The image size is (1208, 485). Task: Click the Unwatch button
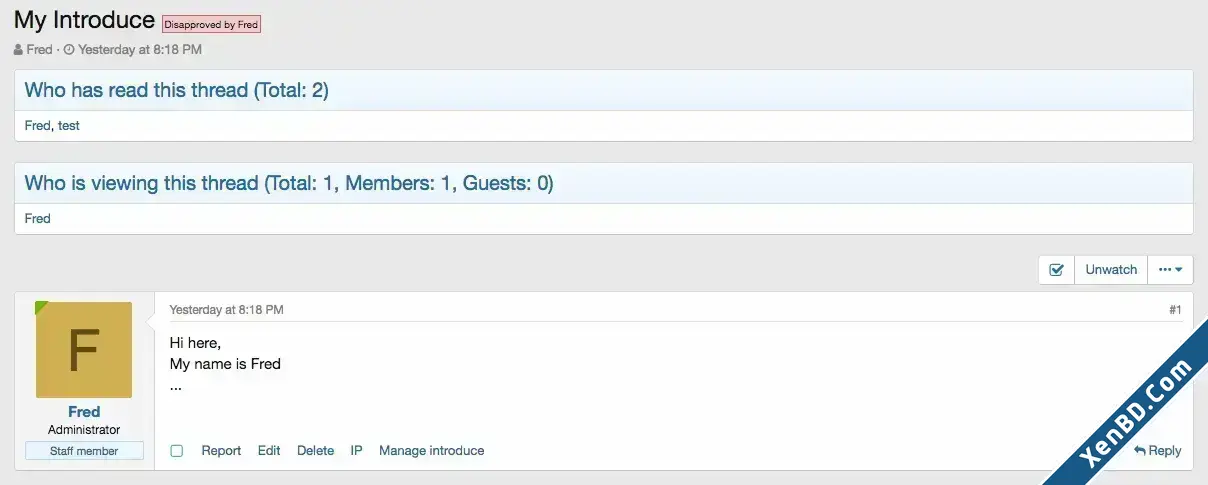[1111, 269]
